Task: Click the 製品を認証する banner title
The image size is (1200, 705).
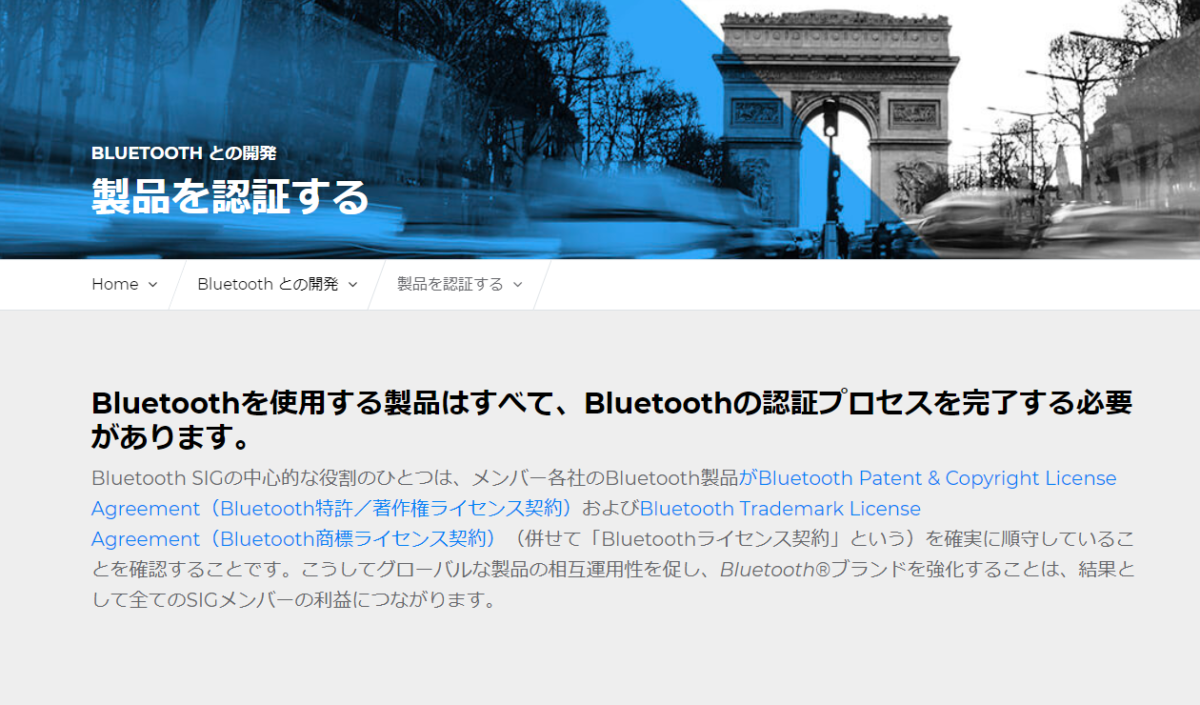Action: (x=230, y=197)
